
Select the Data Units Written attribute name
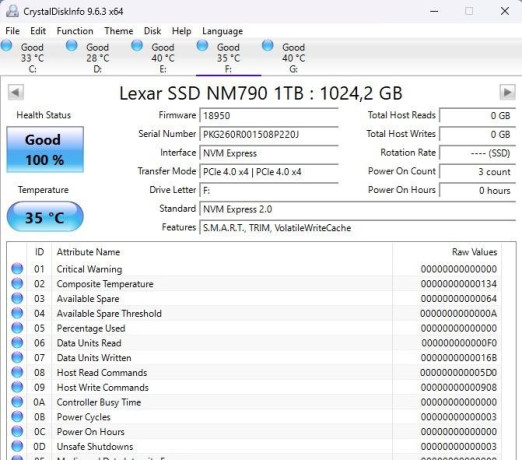tap(94, 358)
